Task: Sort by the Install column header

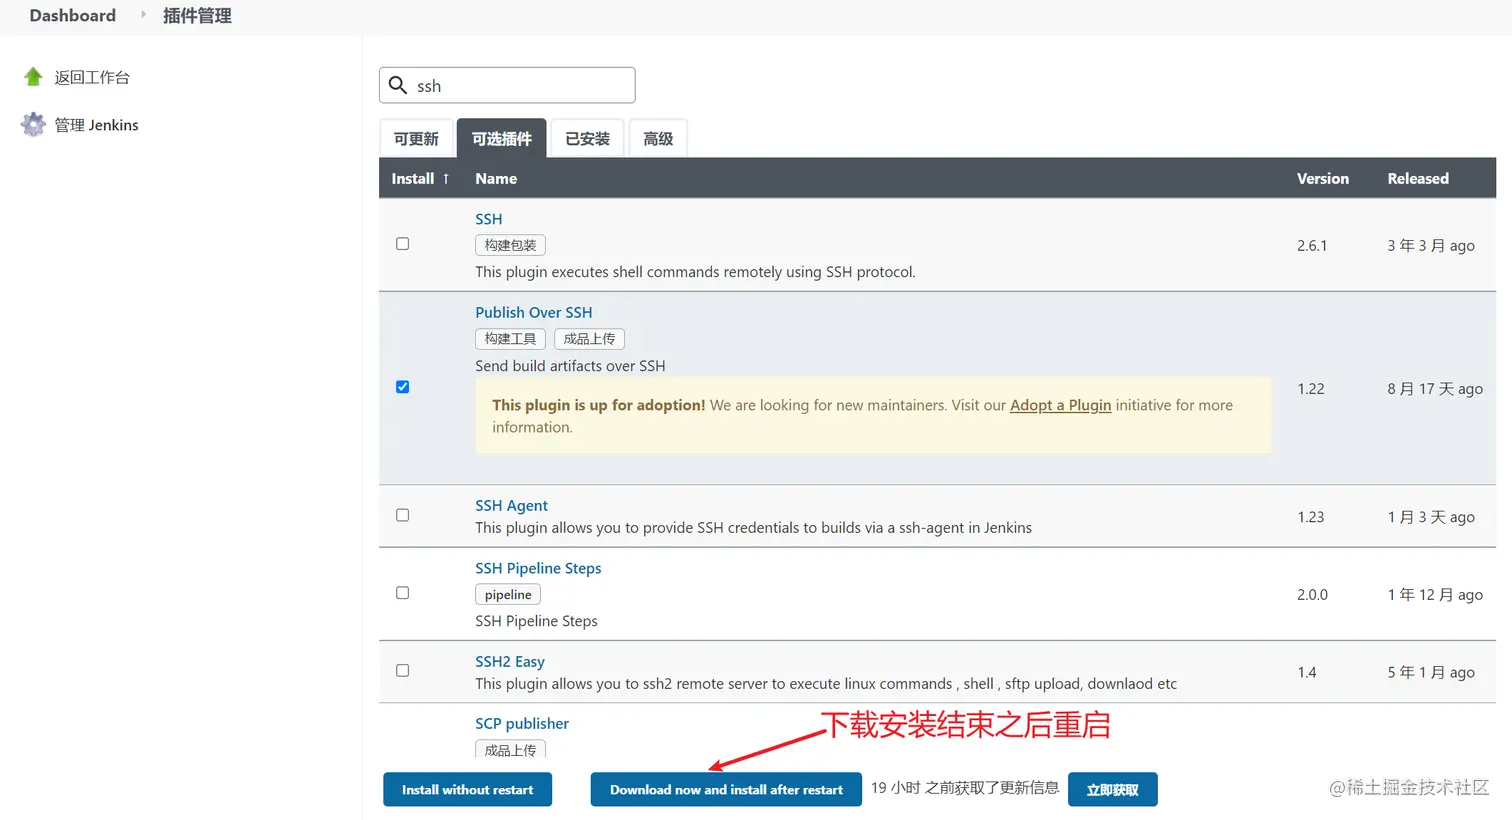Action: (413, 179)
